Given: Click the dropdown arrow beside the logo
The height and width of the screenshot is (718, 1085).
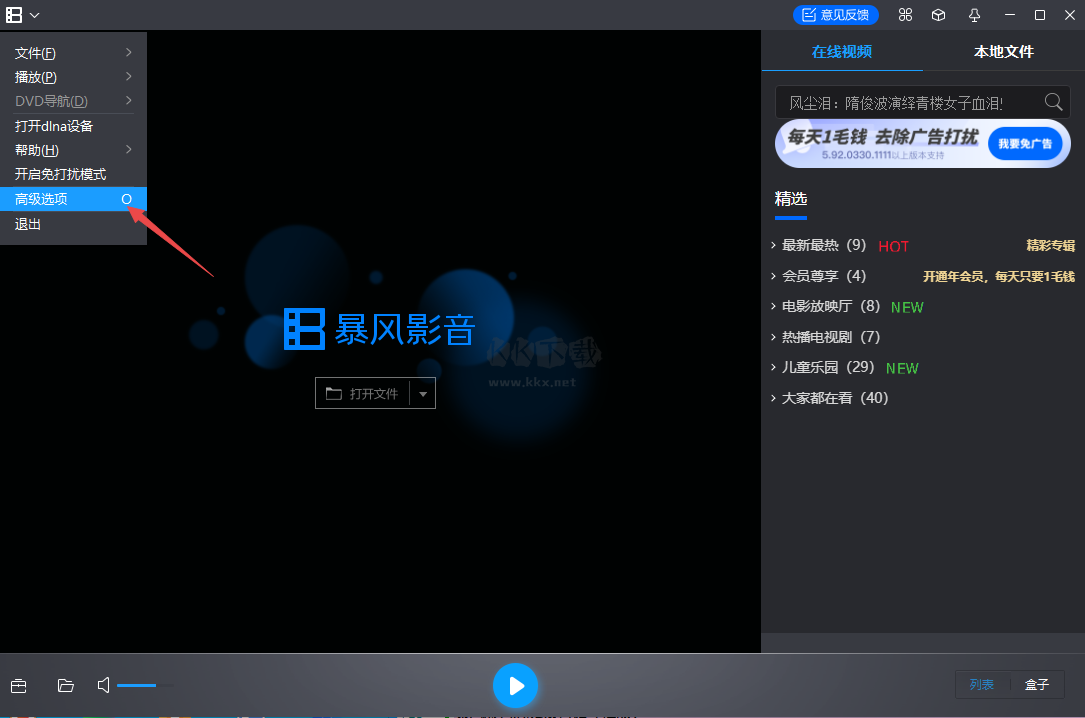Looking at the screenshot, I should coord(35,15).
